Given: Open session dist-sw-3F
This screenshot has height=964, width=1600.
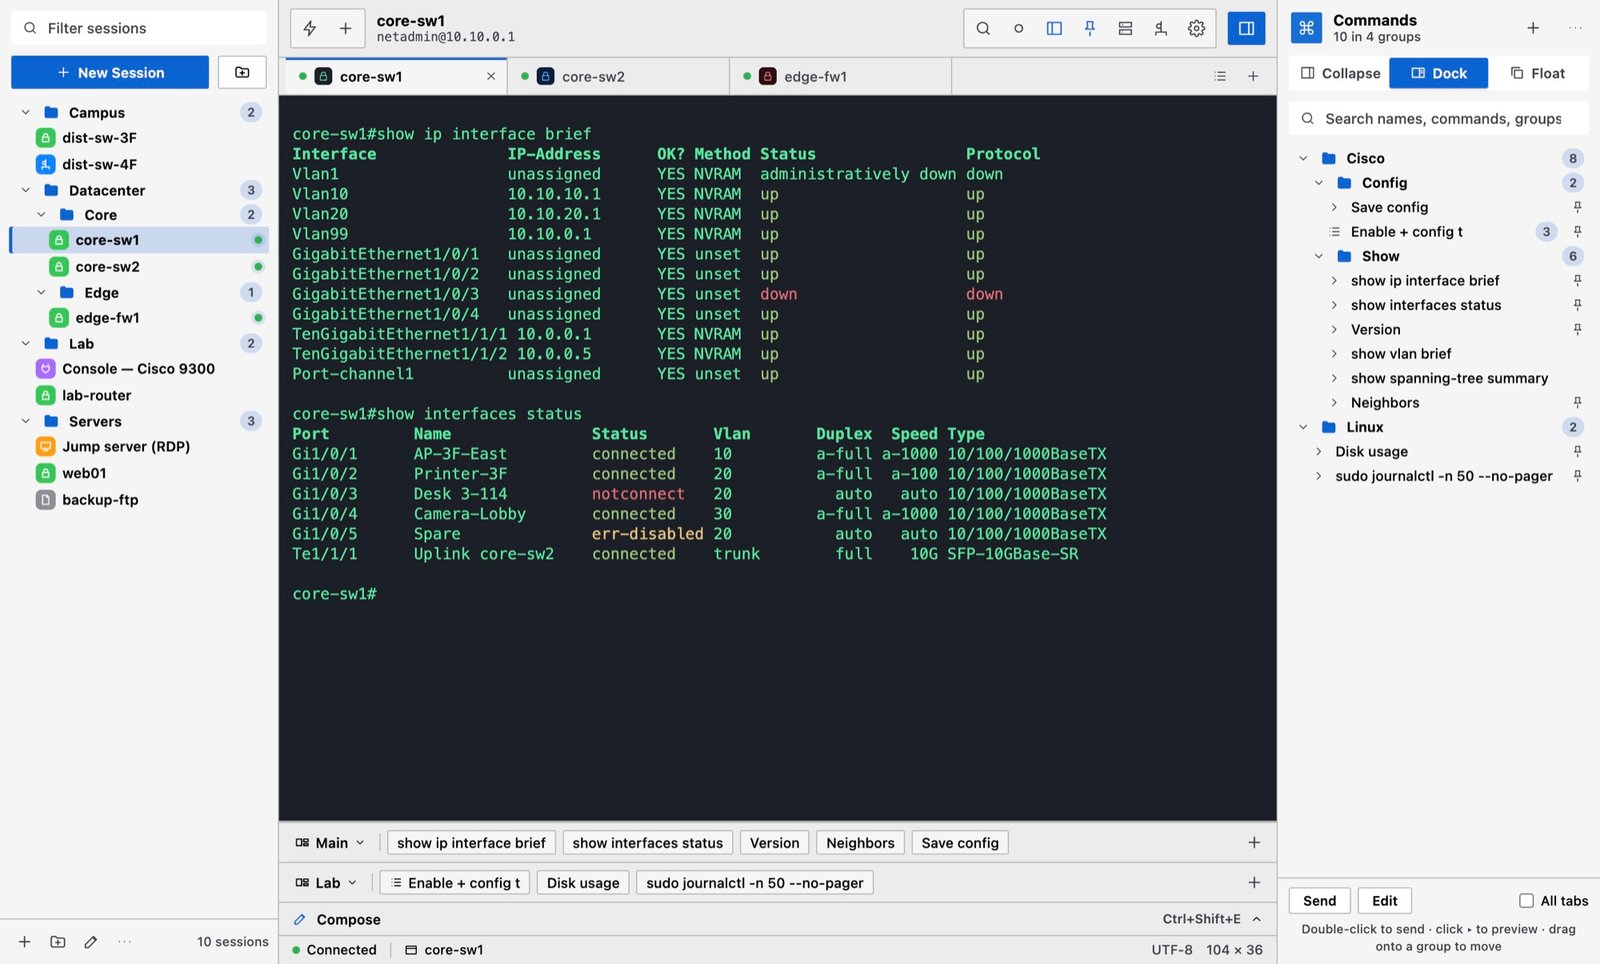Looking at the screenshot, I should [x=140, y=138].
